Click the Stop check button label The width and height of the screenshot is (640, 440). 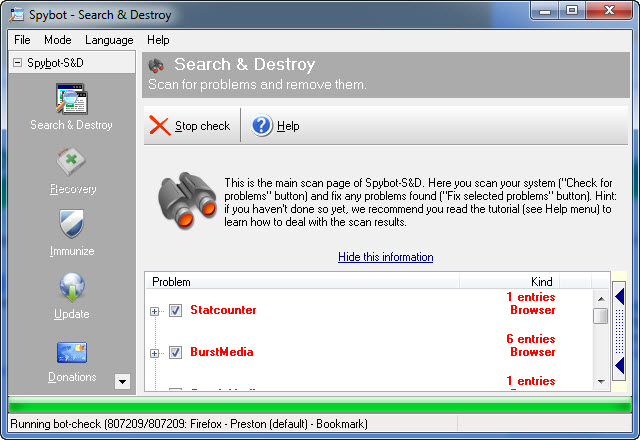[202, 126]
